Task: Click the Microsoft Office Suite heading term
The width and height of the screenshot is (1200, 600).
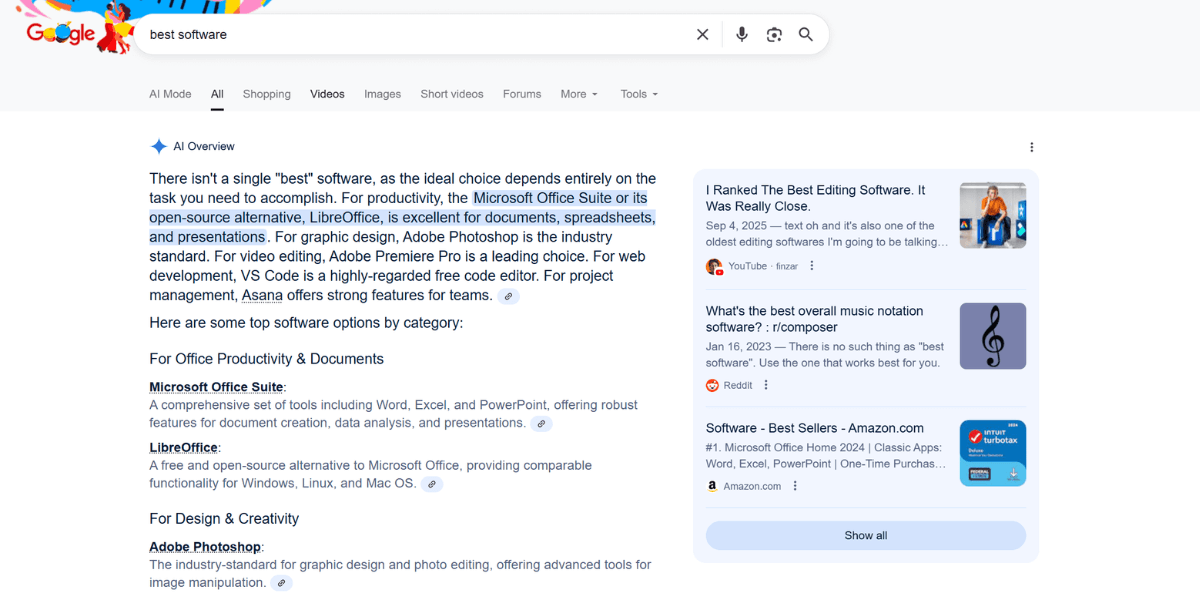Action: 216,387
